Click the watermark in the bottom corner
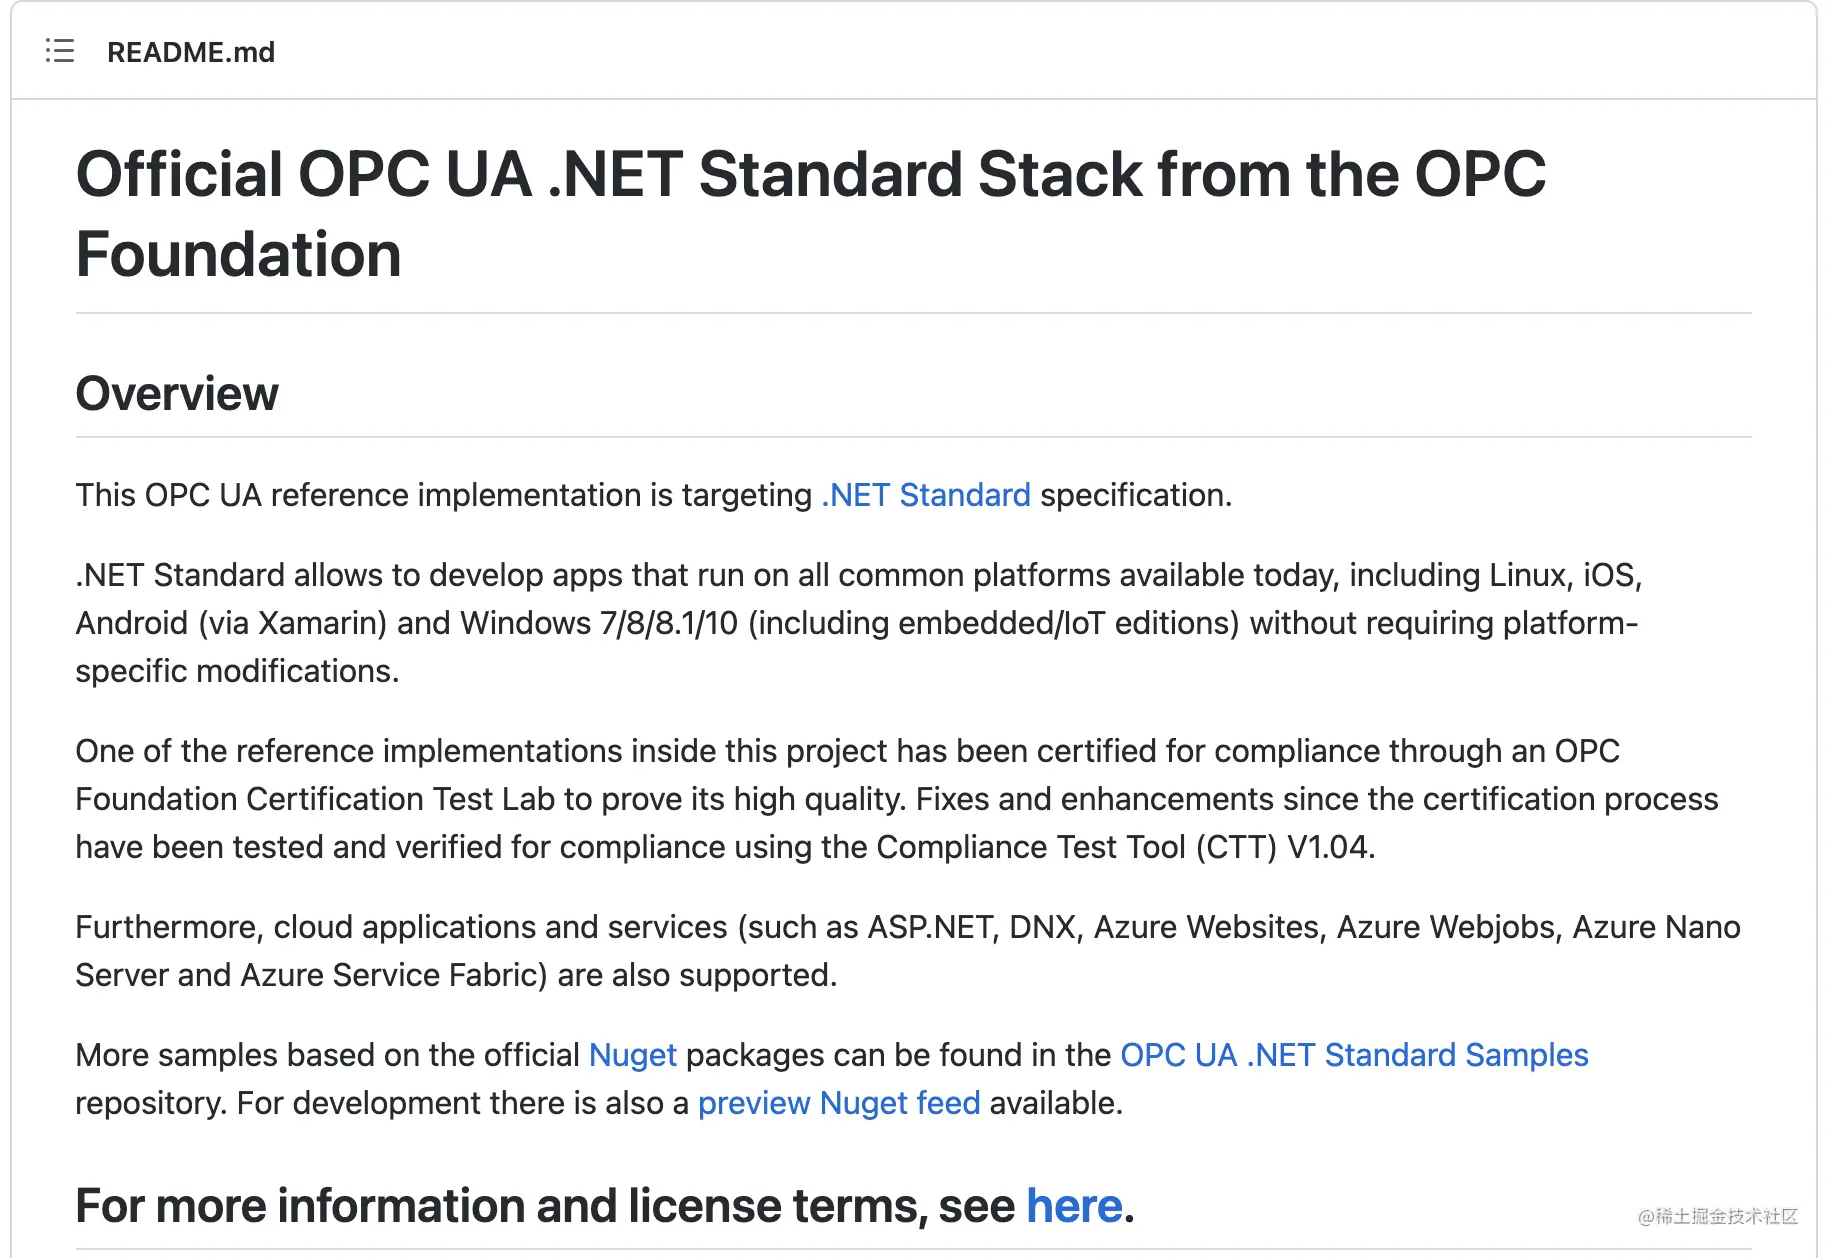The height and width of the screenshot is (1258, 1830). 1717,1216
